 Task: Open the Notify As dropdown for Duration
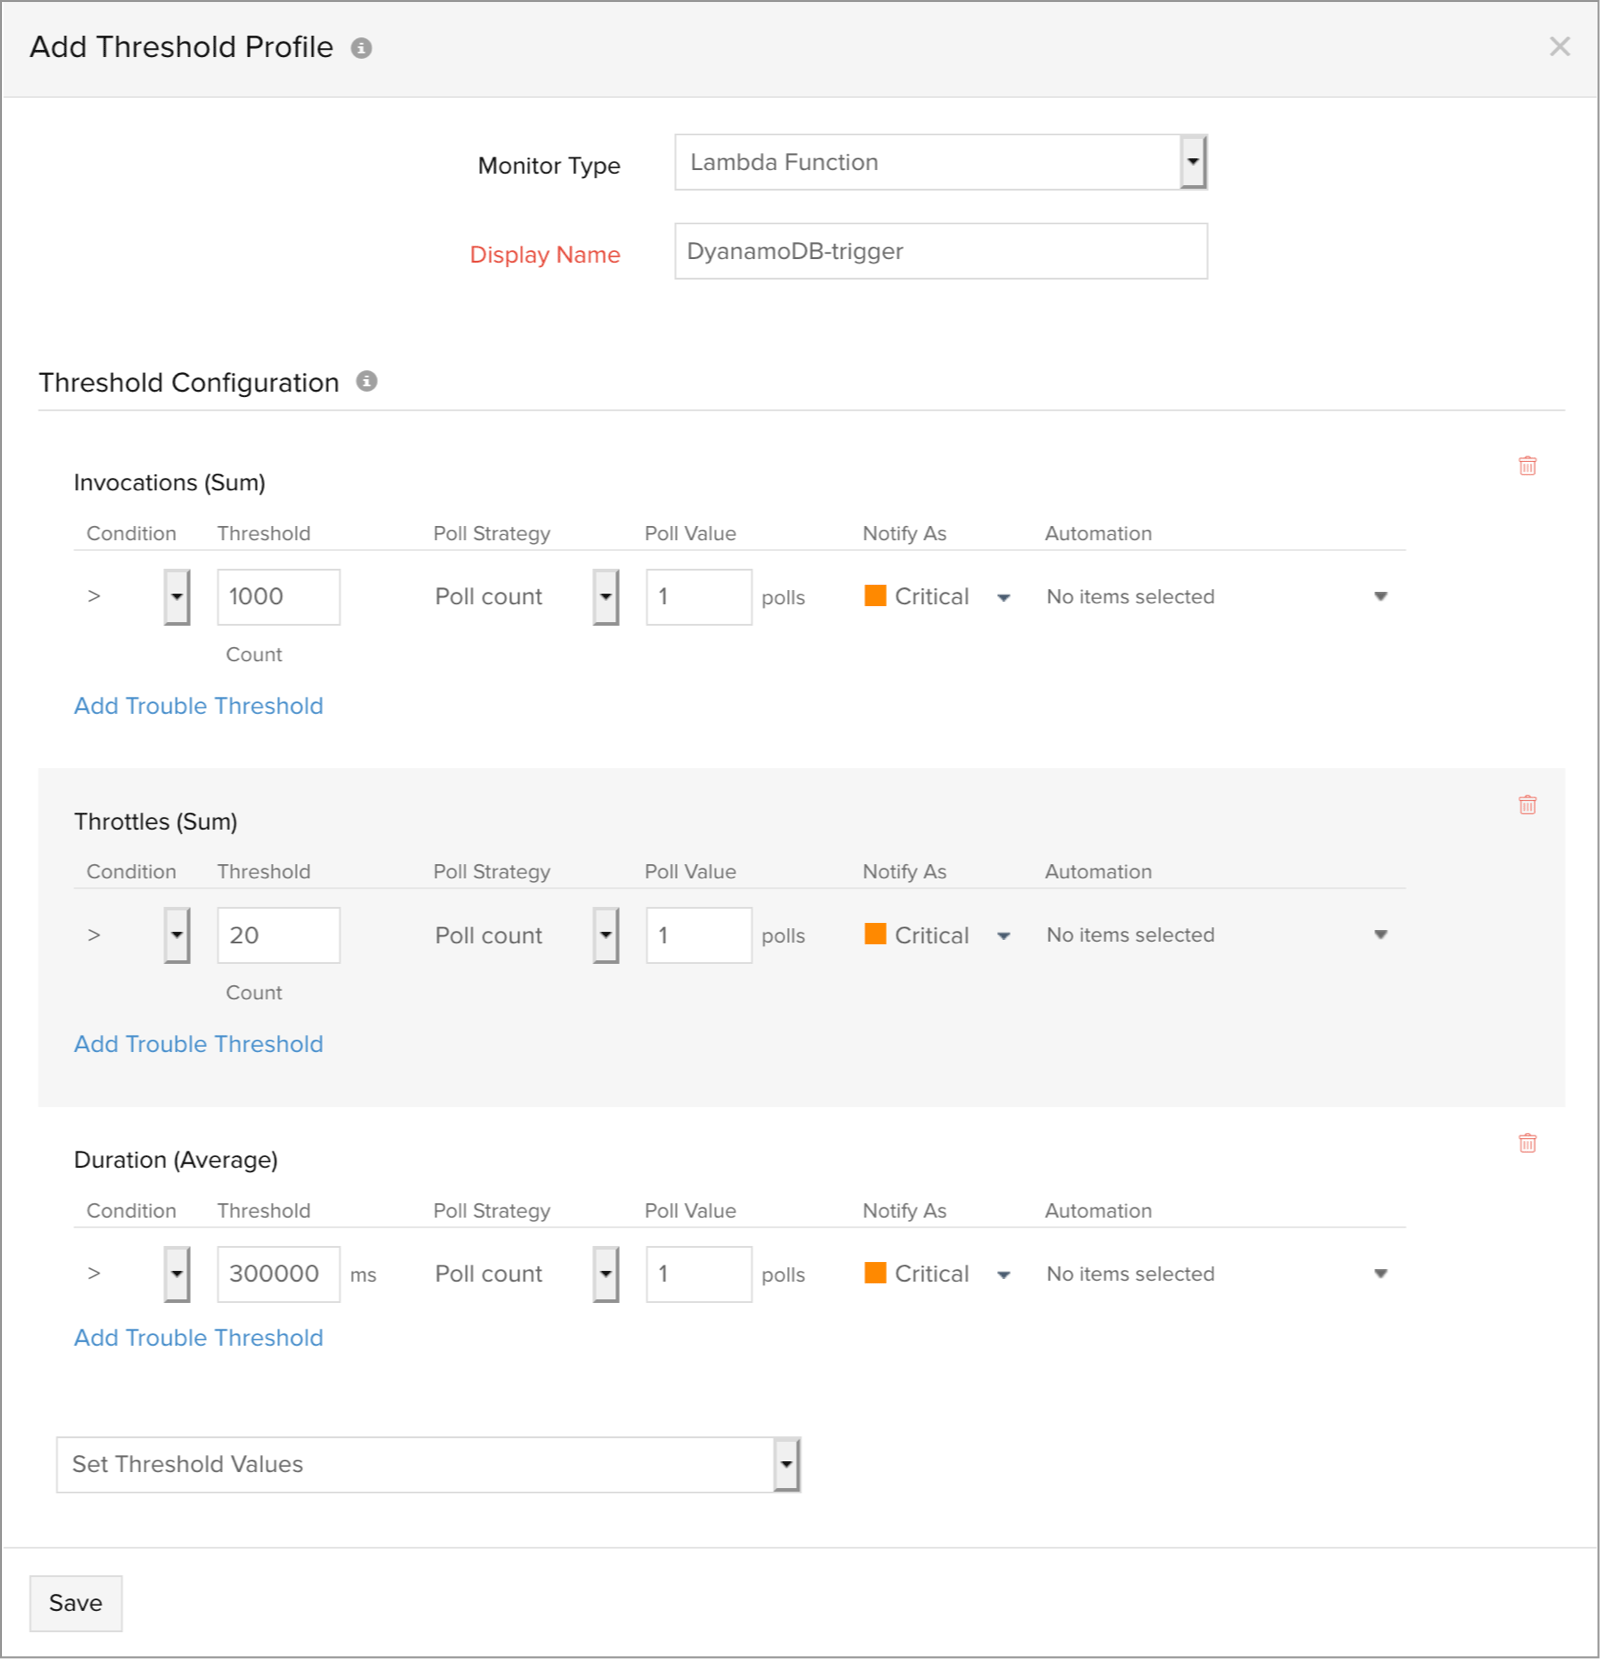pyautogui.click(x=1003, y=1273)
